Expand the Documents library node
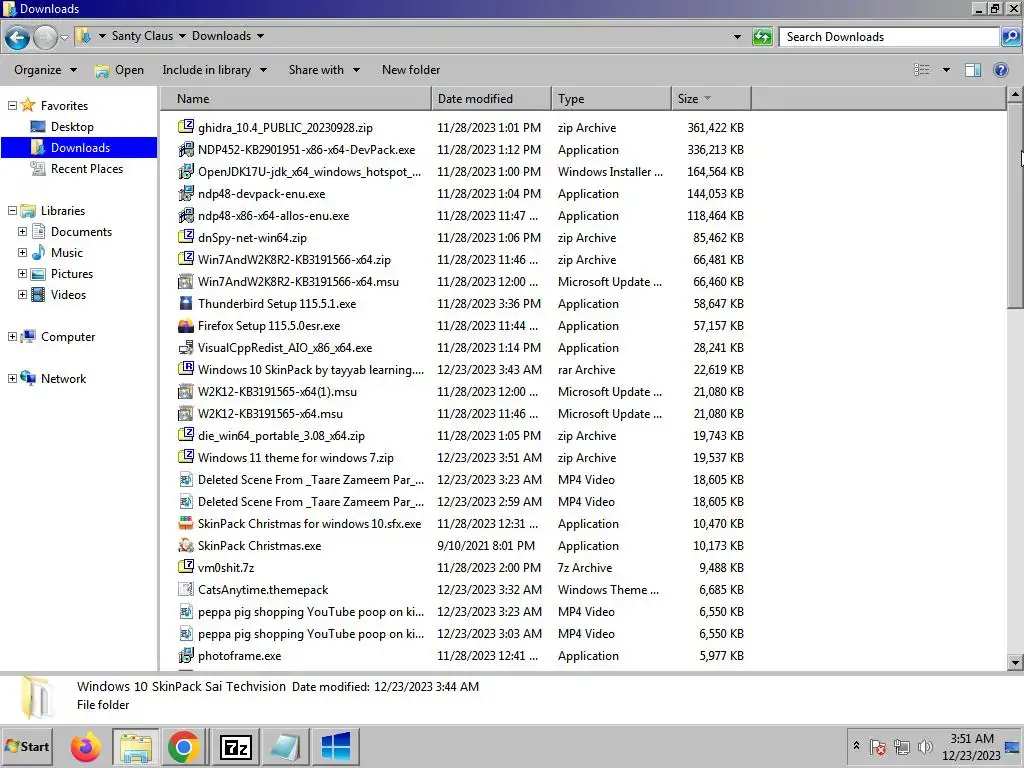 coord(22,232)
